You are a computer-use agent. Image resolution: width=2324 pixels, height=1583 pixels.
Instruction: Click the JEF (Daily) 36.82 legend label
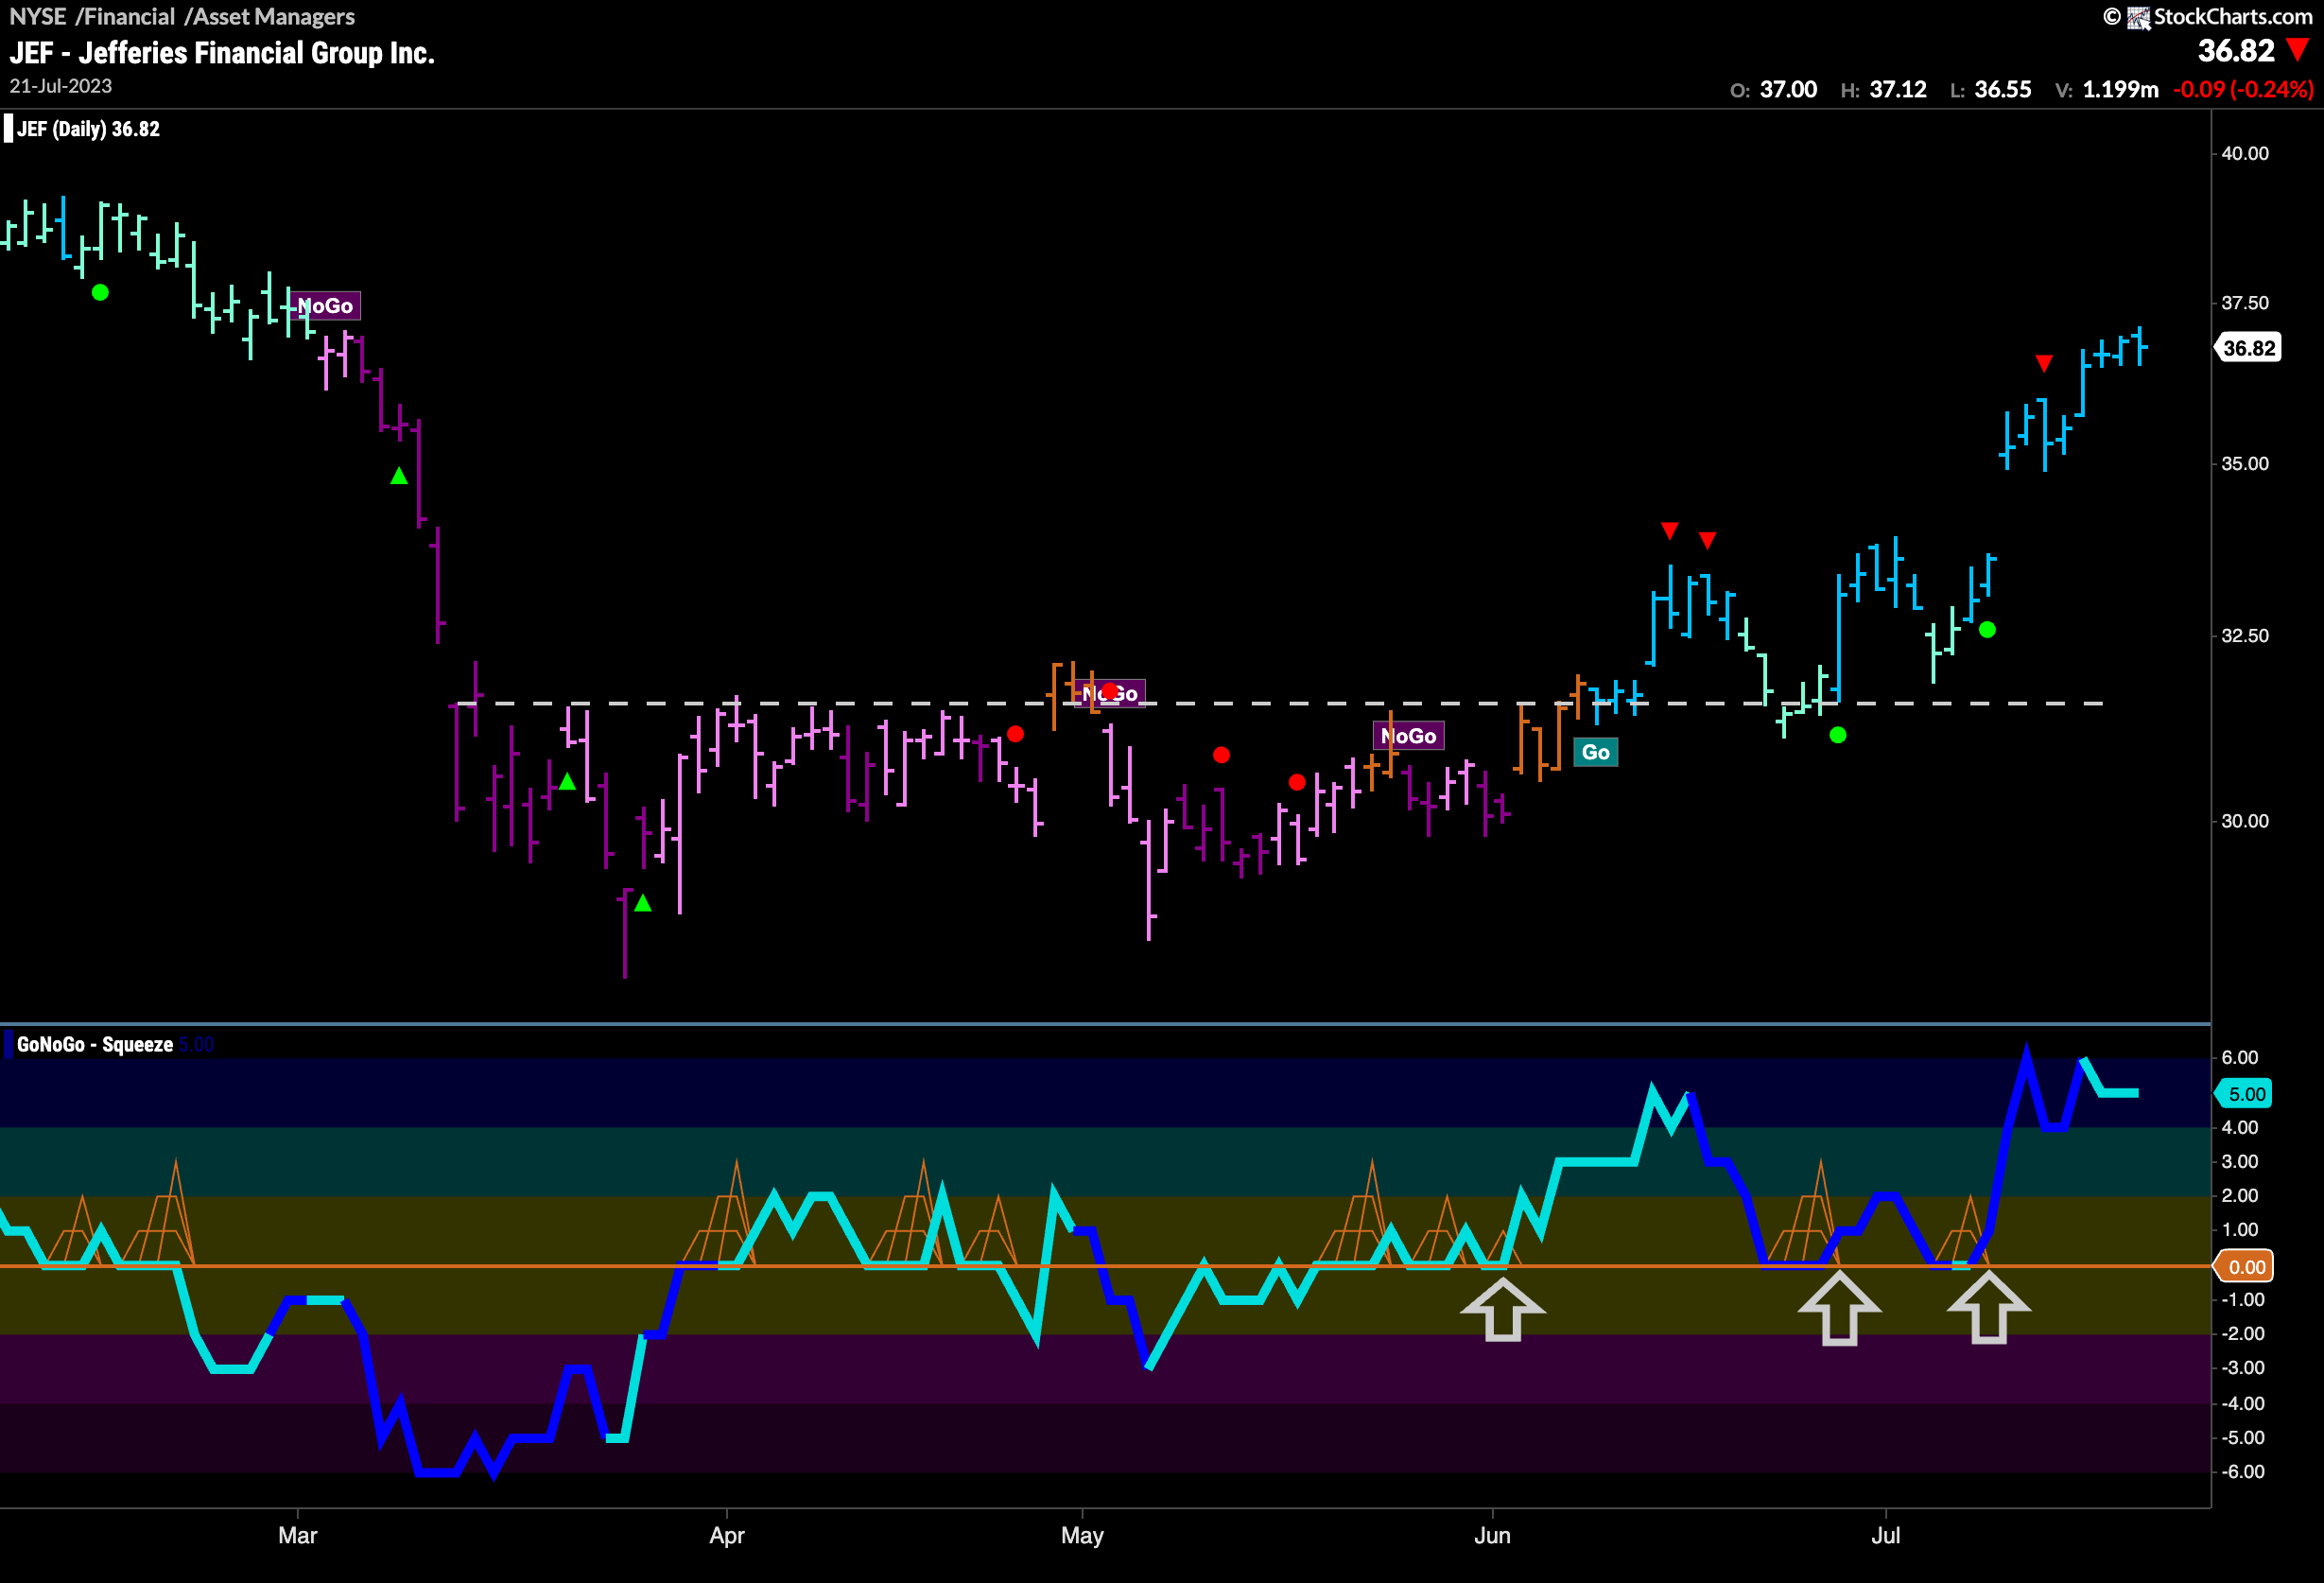coord(88,129)
